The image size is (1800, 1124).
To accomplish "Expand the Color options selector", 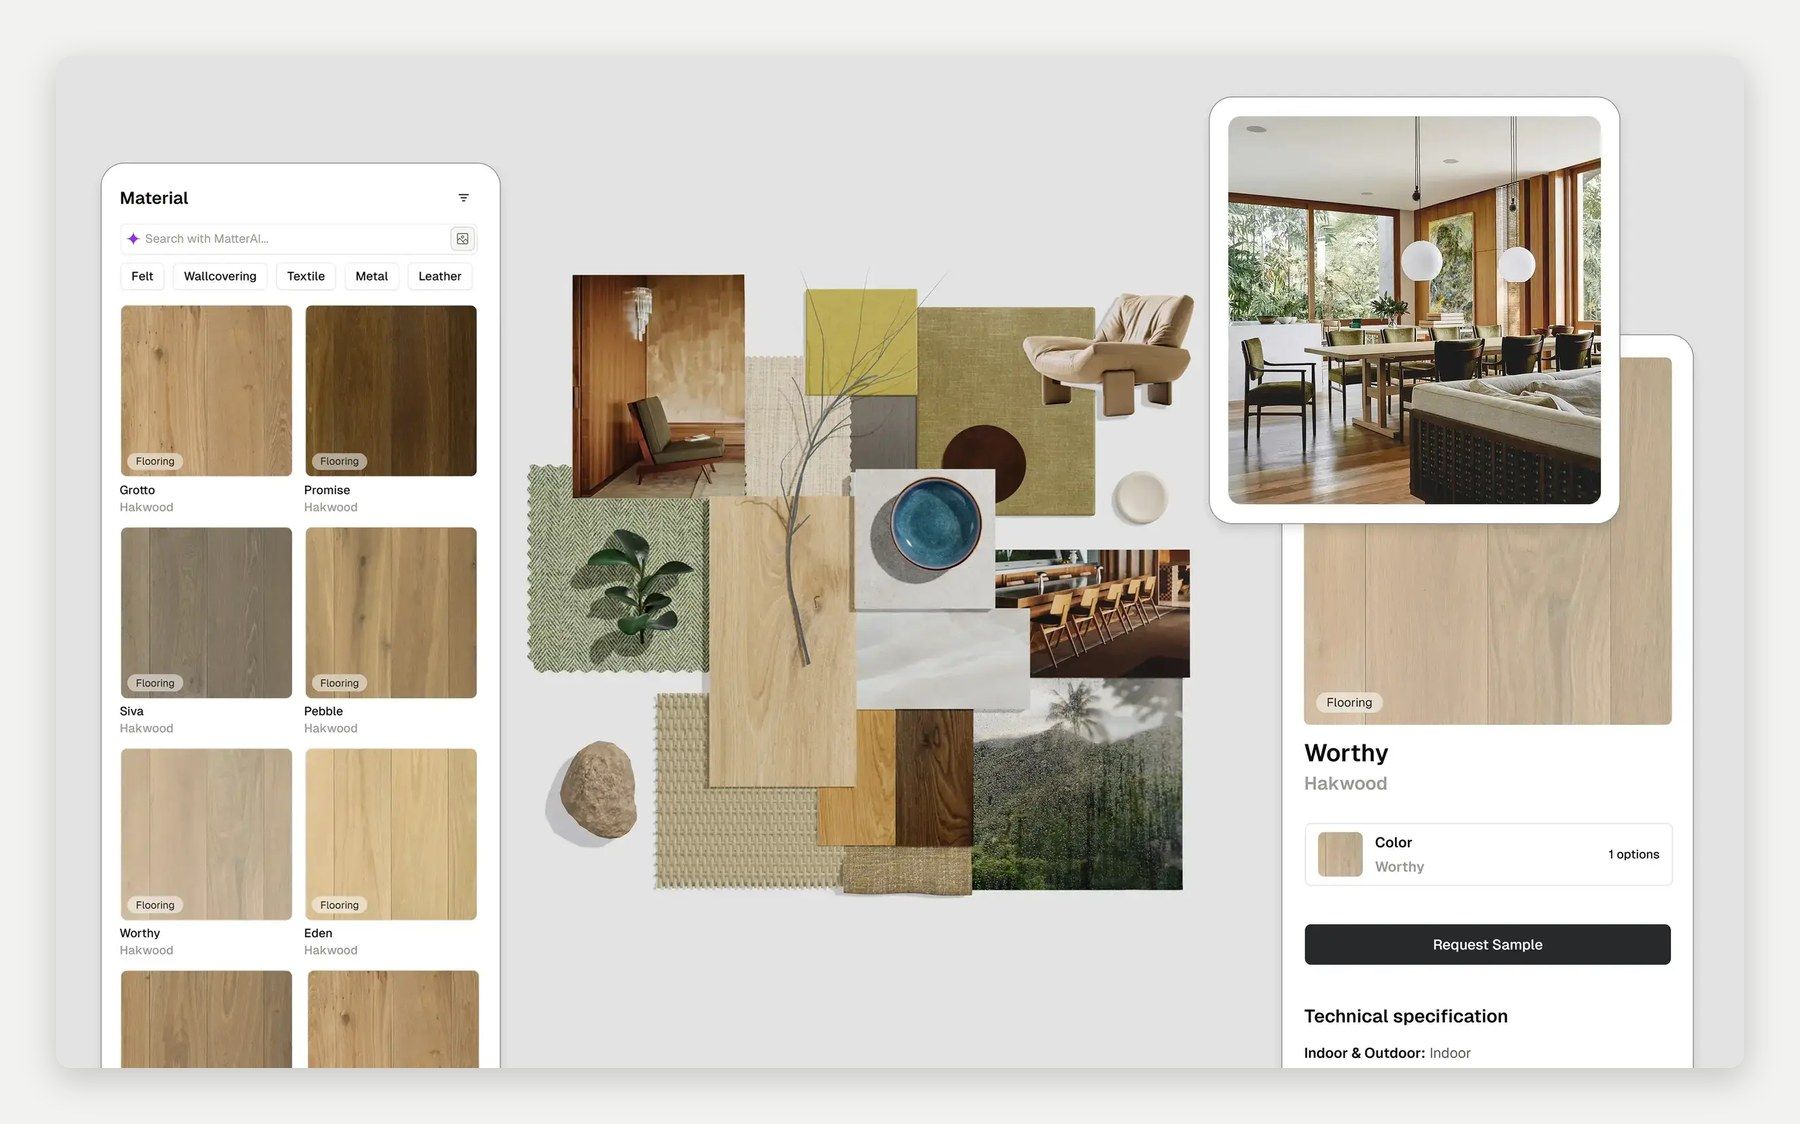I will click(1488, 854).
